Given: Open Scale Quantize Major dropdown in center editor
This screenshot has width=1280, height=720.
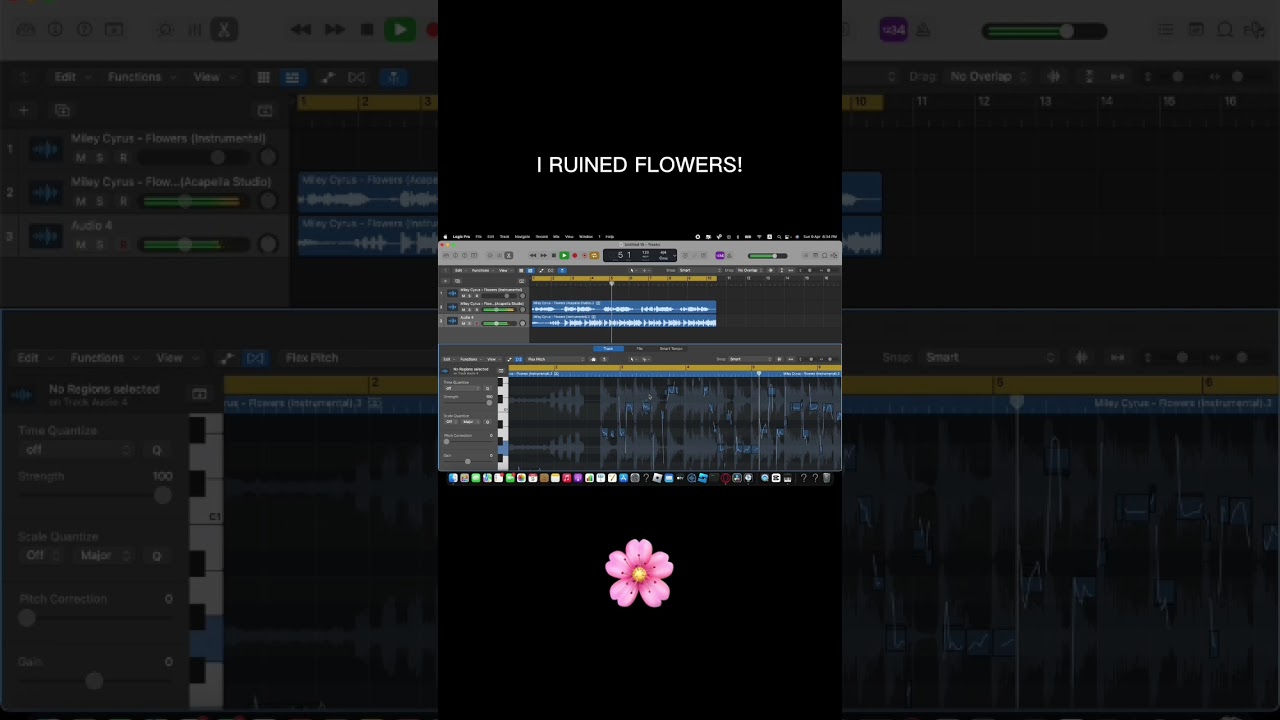Looking at the screenshot, I should click(x=471, y=422).
